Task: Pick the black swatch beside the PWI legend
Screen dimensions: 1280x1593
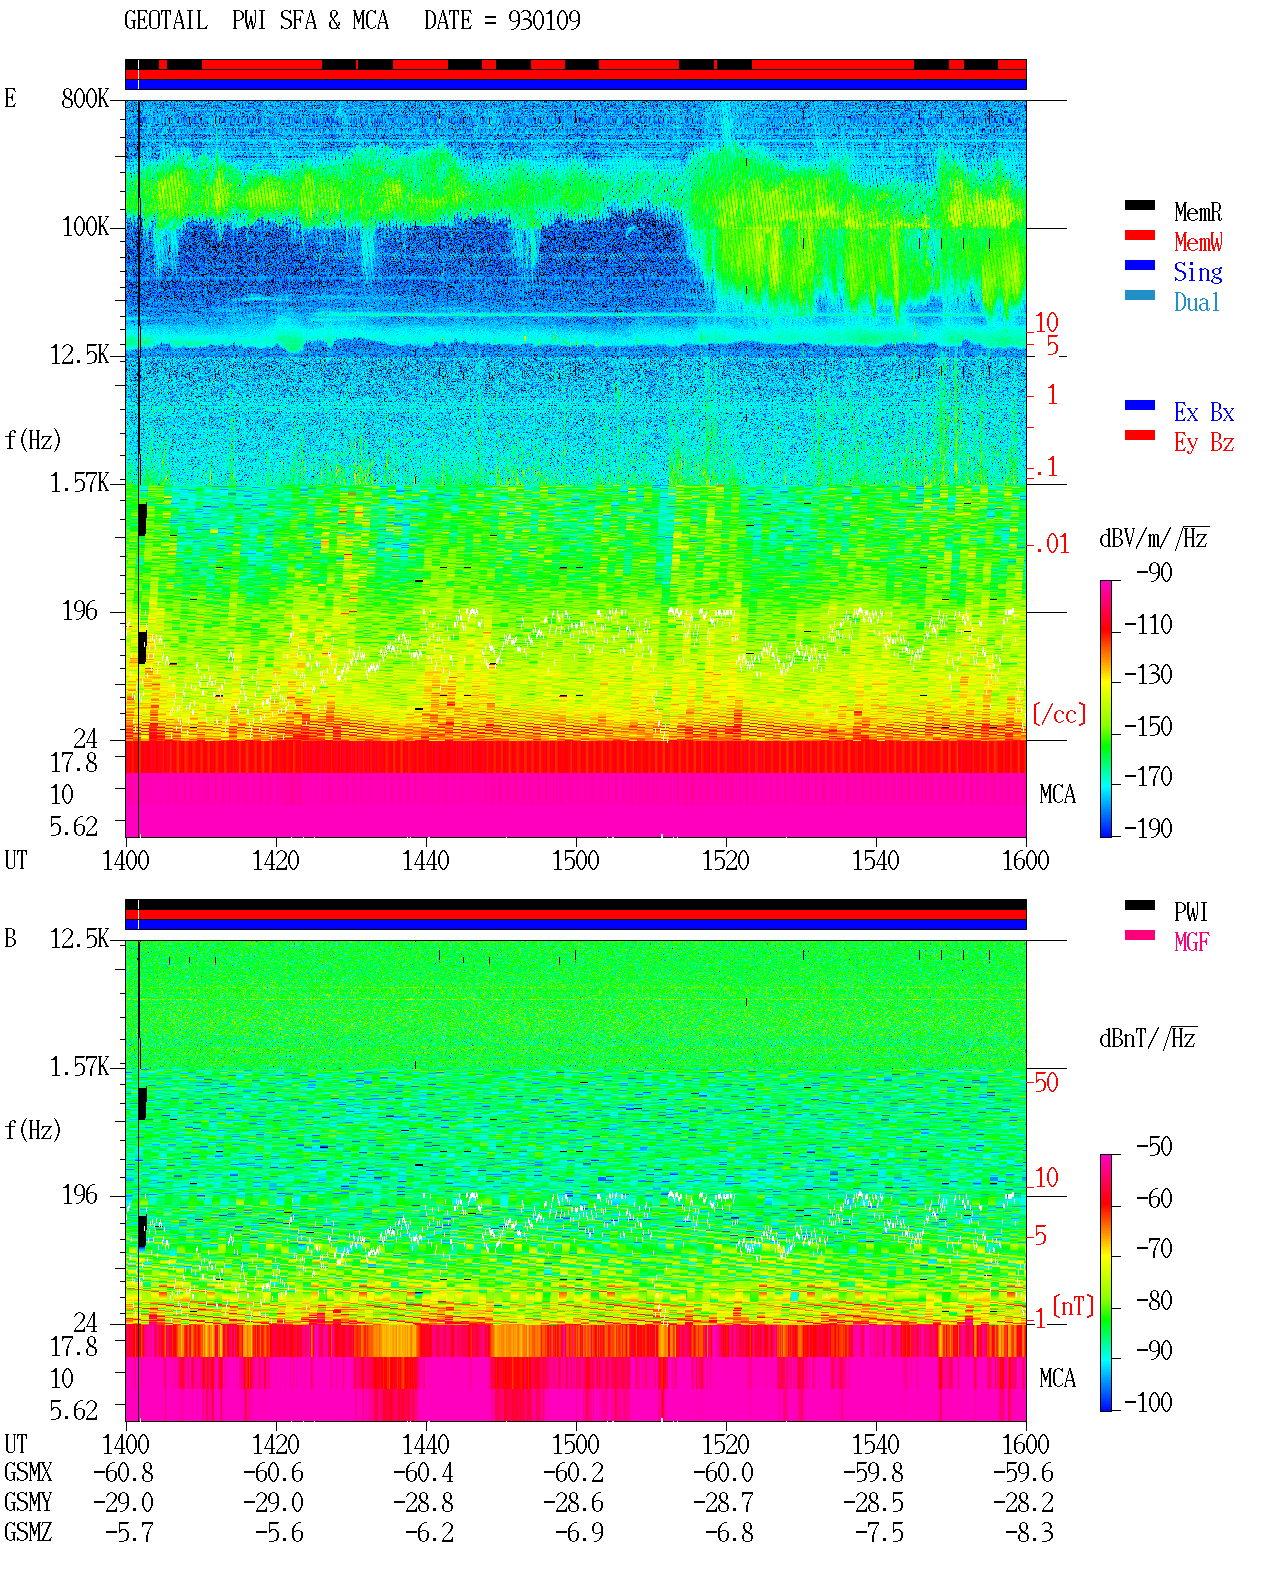Action: click(1140, 905)
